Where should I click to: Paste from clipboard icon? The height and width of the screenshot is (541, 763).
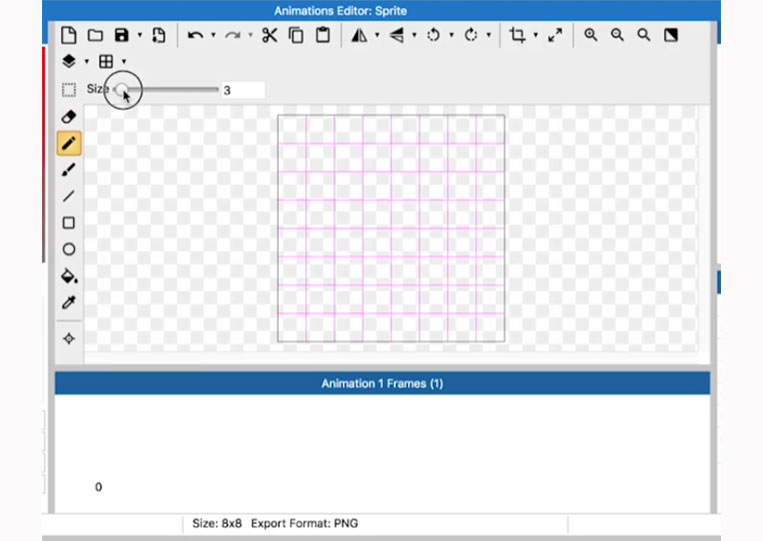(323, 35)
